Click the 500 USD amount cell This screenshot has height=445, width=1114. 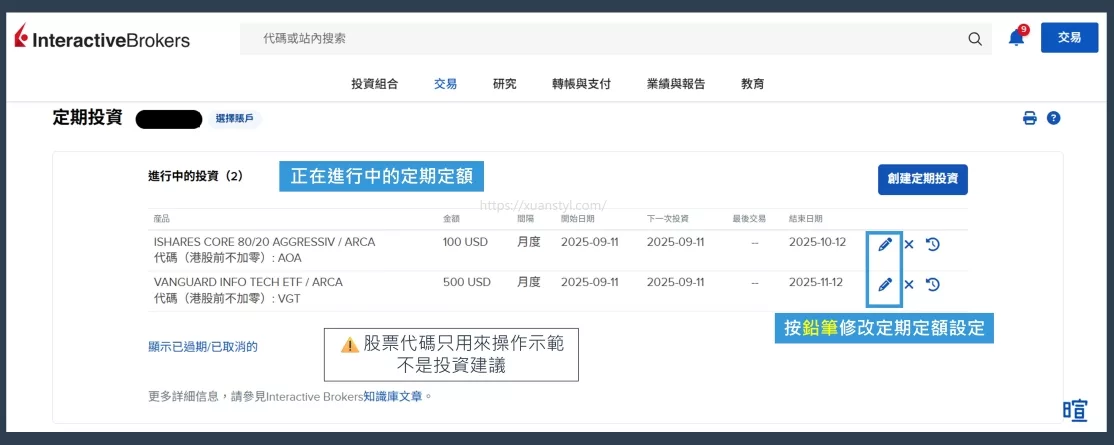(x=467, y=282)
